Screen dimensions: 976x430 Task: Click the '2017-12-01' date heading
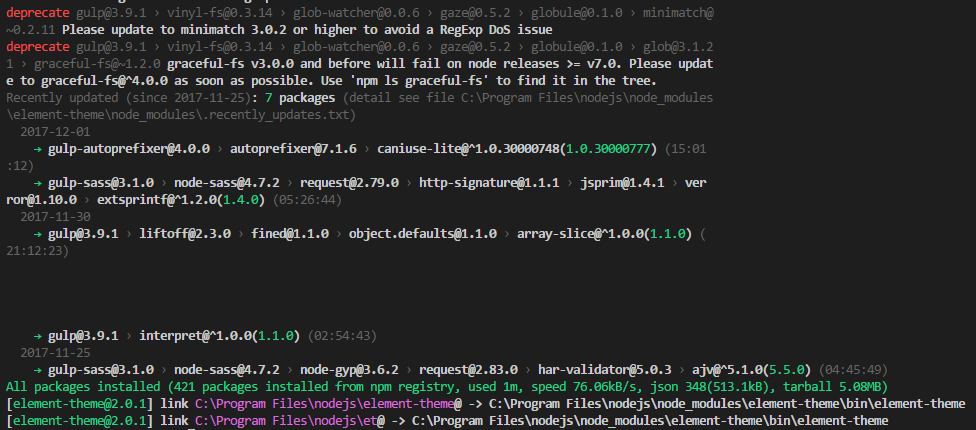[x=55, y=132]
